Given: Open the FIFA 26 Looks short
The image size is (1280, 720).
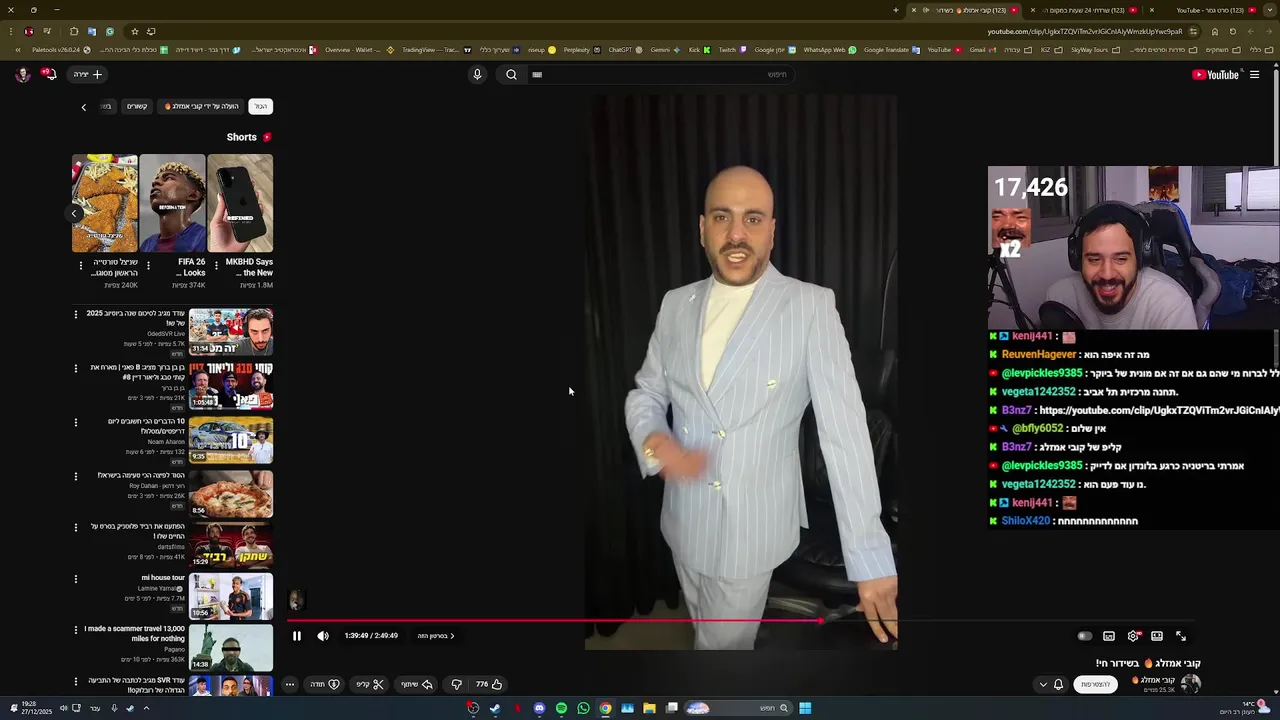Looking at the screenshot, I should coord(172,203).
